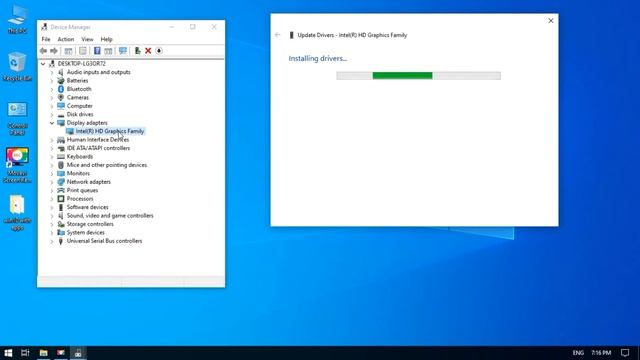Click the 'Network adapters' label text
This screenshot has width=640, height=360.
coord(89,182)
